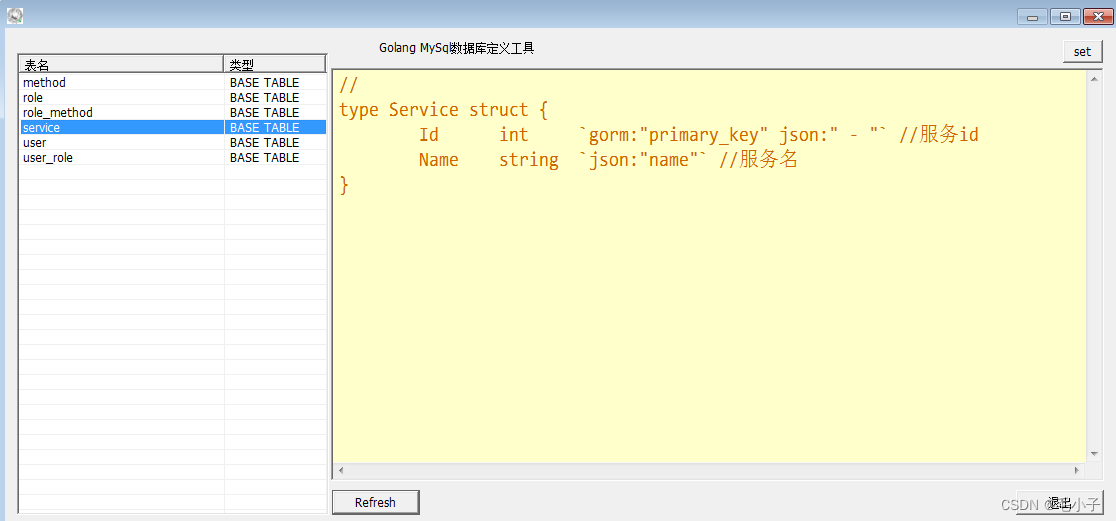Minimize the window

click(1032, 16)
